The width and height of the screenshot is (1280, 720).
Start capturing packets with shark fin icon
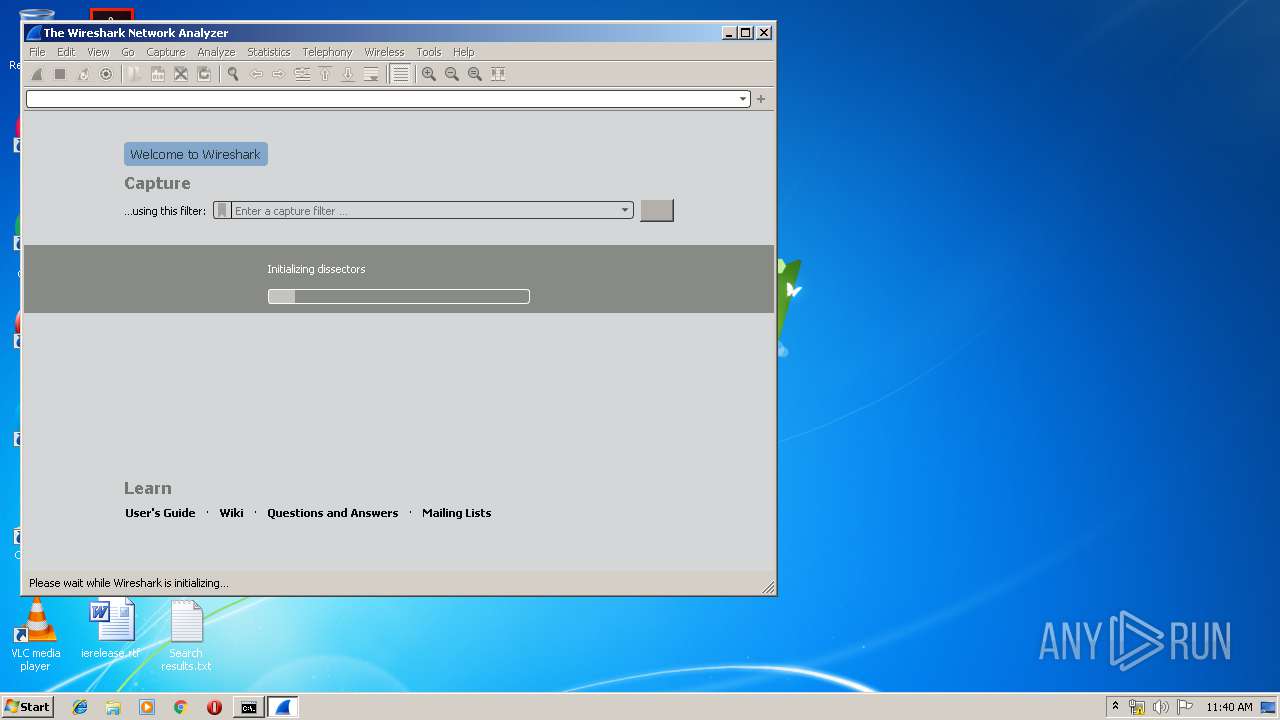click(37, 74)
